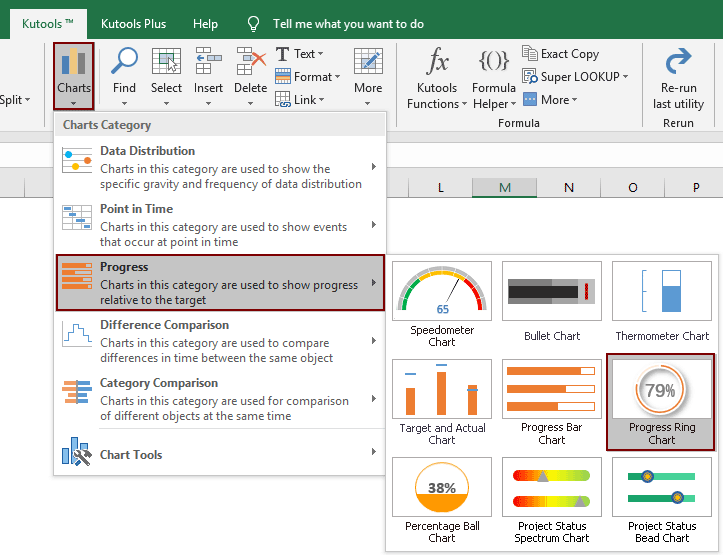Image resolution: width=723 pixels, height=555 pixels.
Task: Click the Delete ribbon icon
Action: 250,73
